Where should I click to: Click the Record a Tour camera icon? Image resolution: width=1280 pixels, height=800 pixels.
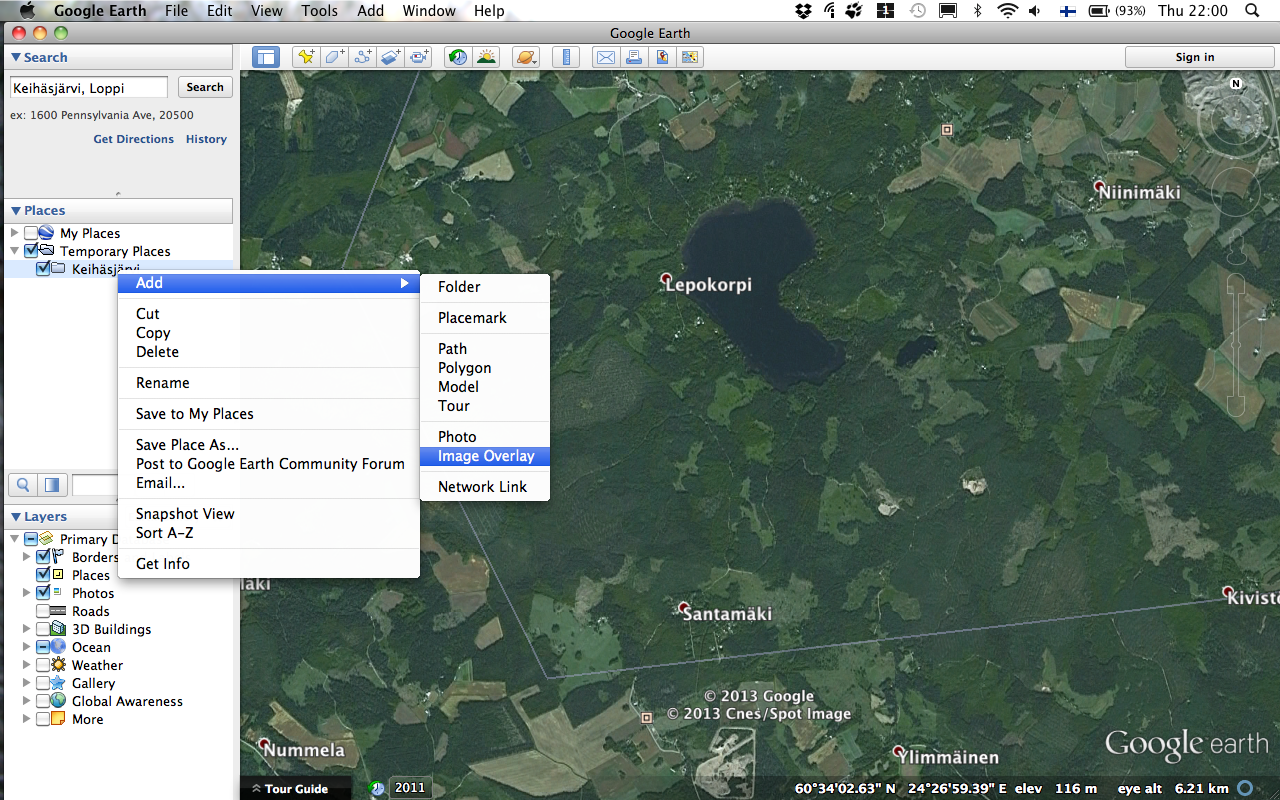coord(419,57)
